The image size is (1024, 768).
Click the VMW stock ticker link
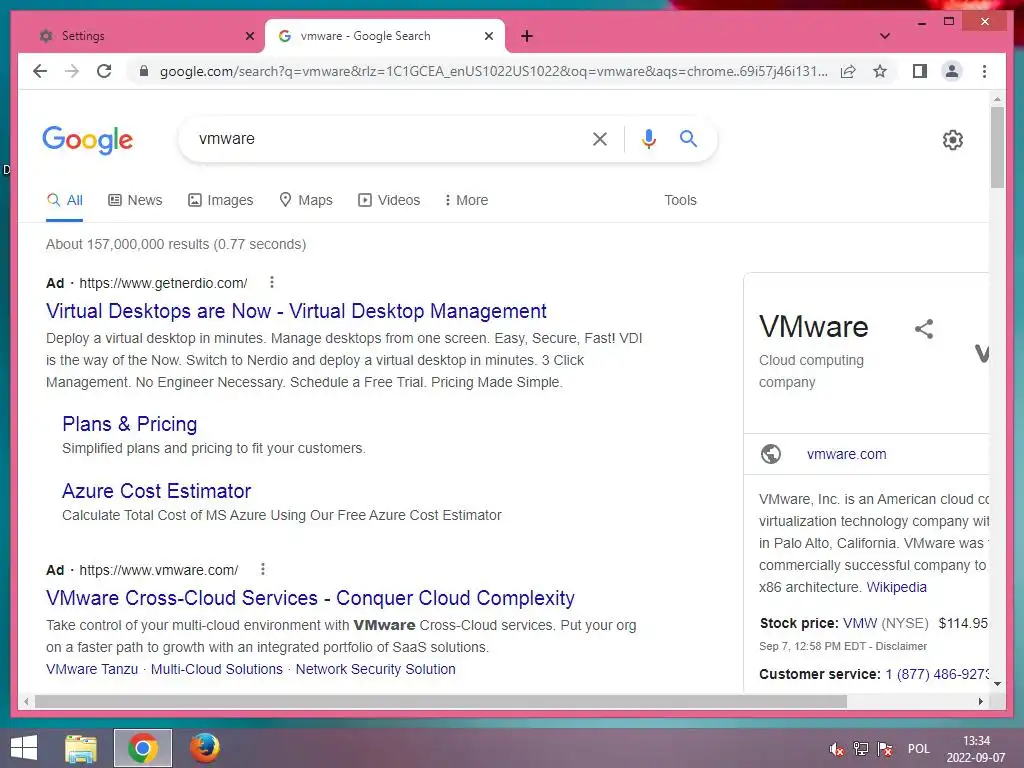859,623
